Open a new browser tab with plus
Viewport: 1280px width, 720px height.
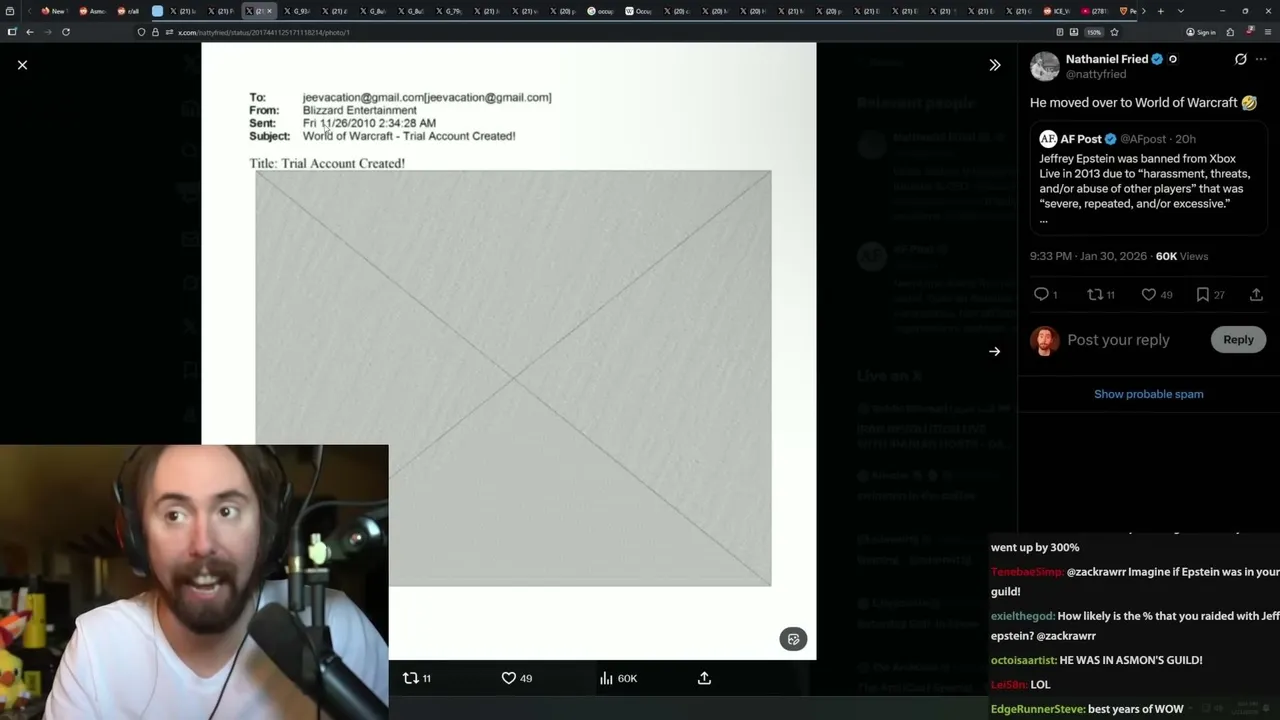(x=1160, y=11)
